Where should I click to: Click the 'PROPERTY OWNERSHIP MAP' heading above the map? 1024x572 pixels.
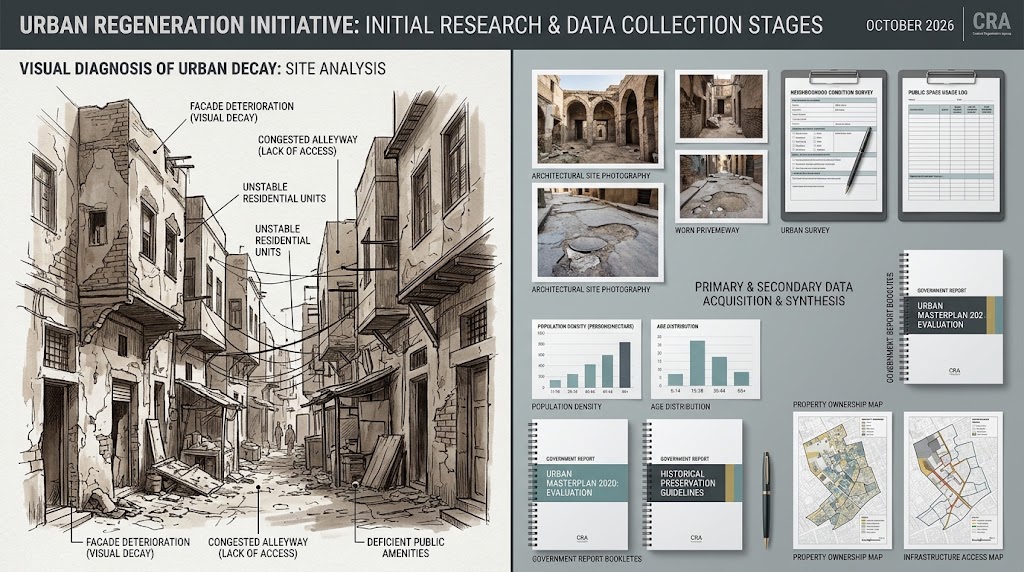click(x=838, y=405)
